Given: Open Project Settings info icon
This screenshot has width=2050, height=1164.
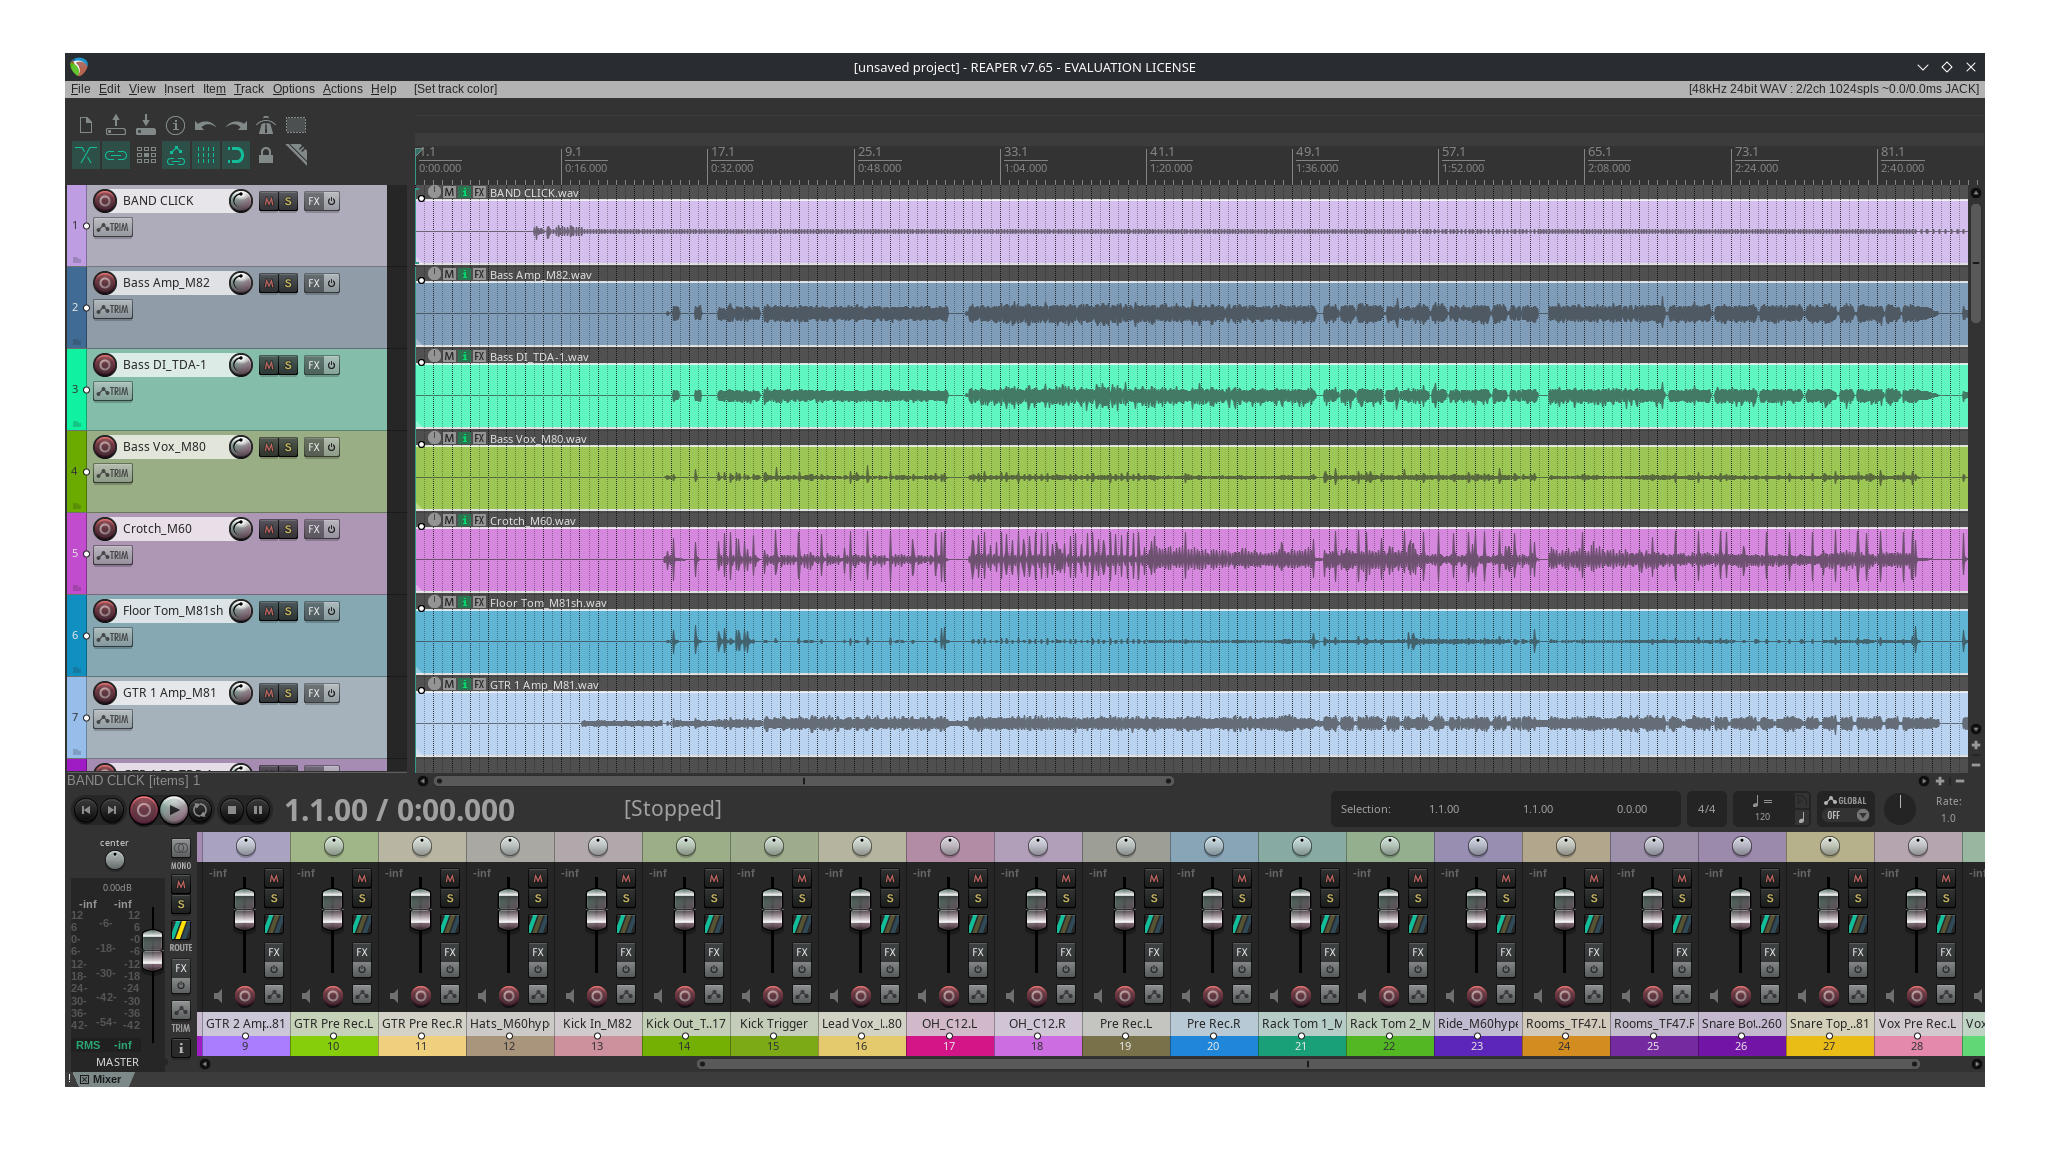Looking at the screenshot, I should pyautogui.click(x=176, y=125).
